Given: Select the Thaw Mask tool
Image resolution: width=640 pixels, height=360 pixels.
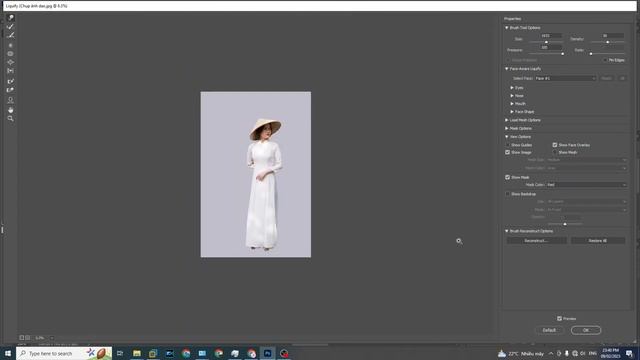Looking at the screenshot, I should (x=11, y=90).
